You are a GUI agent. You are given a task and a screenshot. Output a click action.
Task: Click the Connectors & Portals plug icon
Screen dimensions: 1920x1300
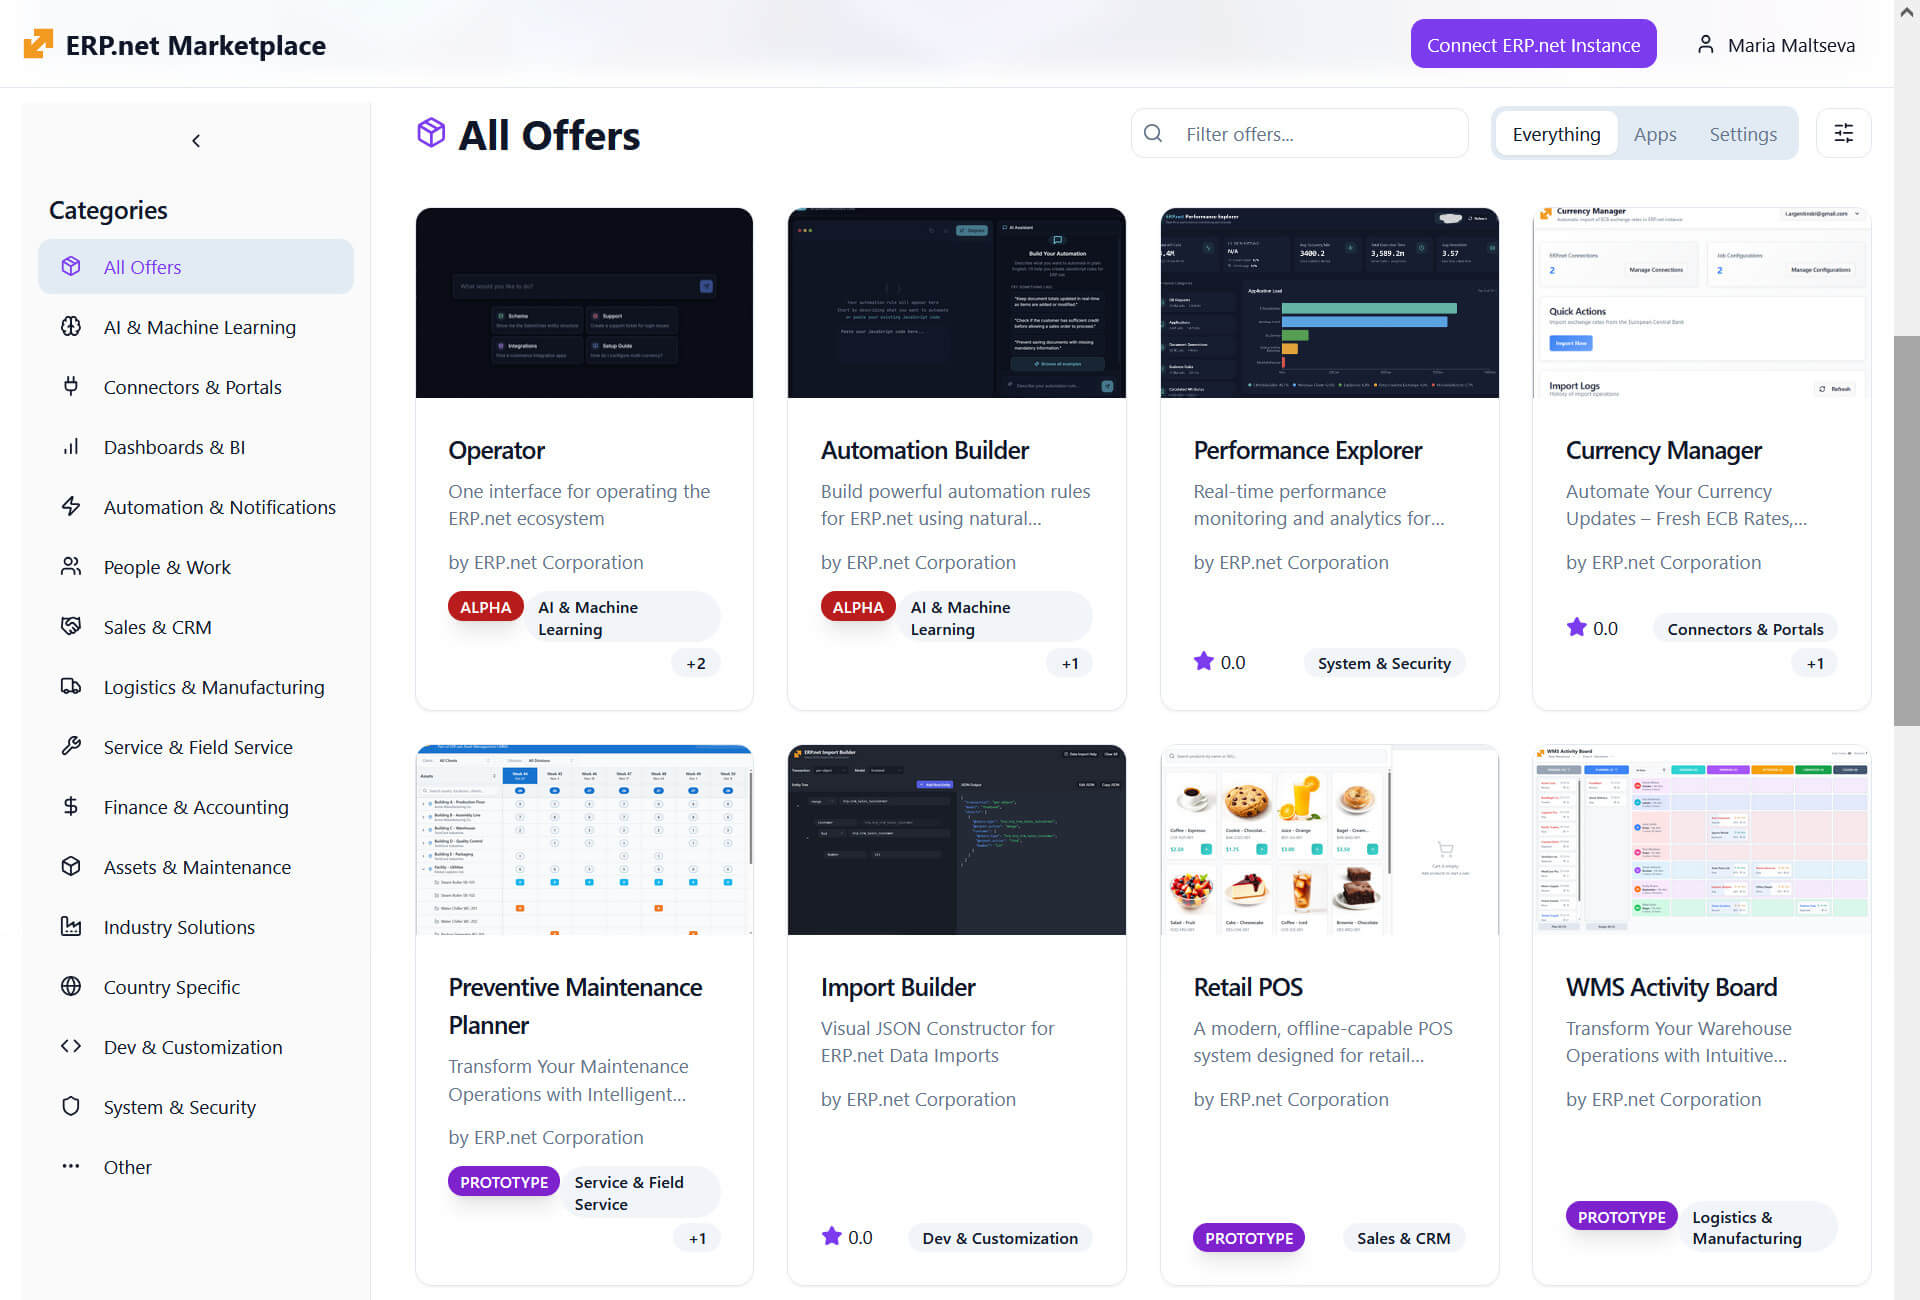tap(71, 386)
